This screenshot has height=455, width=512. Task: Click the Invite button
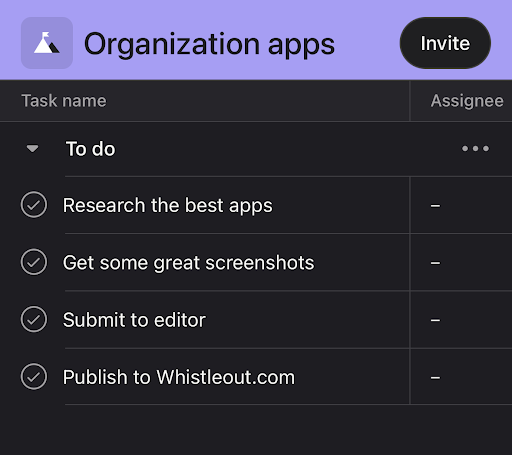[445, 43]
